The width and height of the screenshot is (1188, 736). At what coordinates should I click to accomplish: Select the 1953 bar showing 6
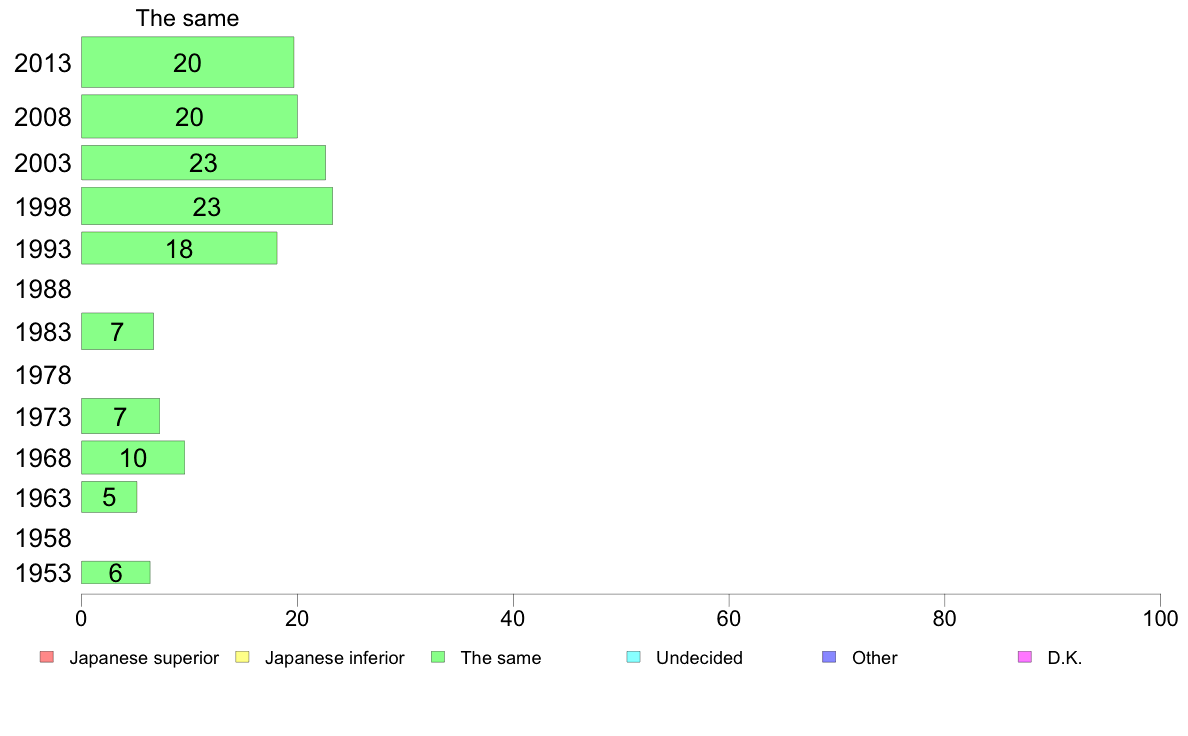[115, 572]
